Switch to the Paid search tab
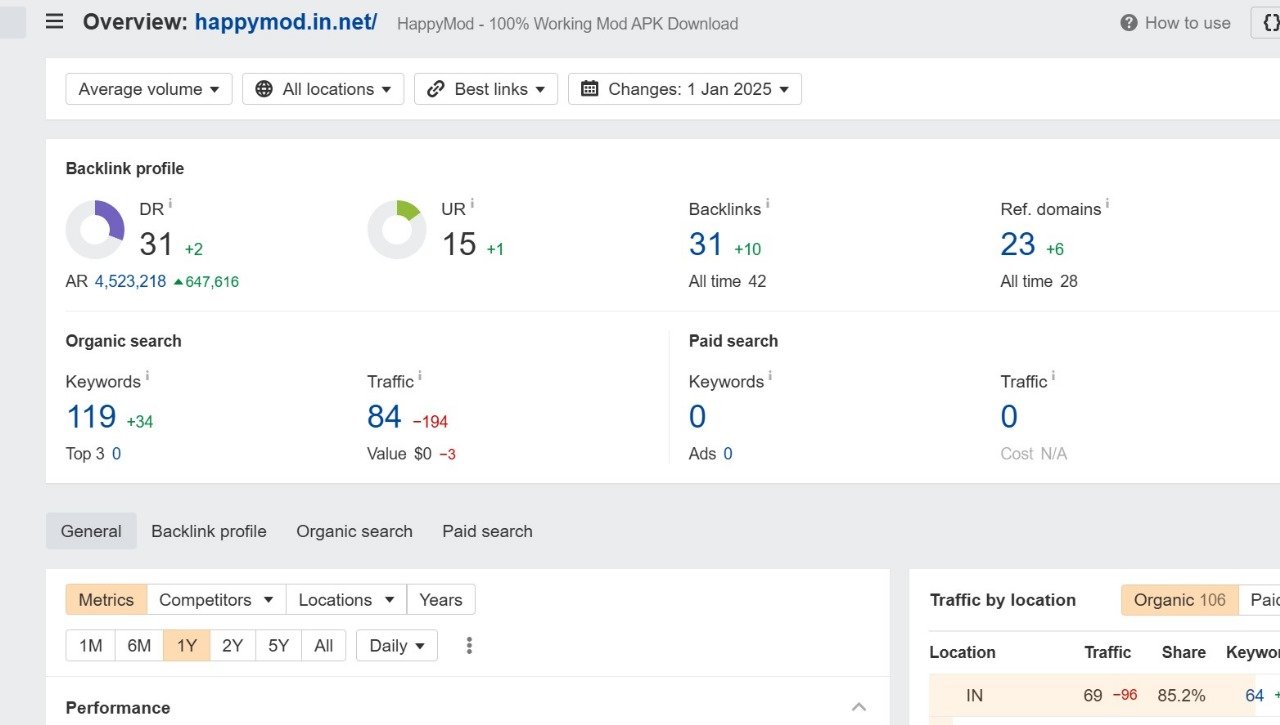1280x725 pixels. (487, 531)
